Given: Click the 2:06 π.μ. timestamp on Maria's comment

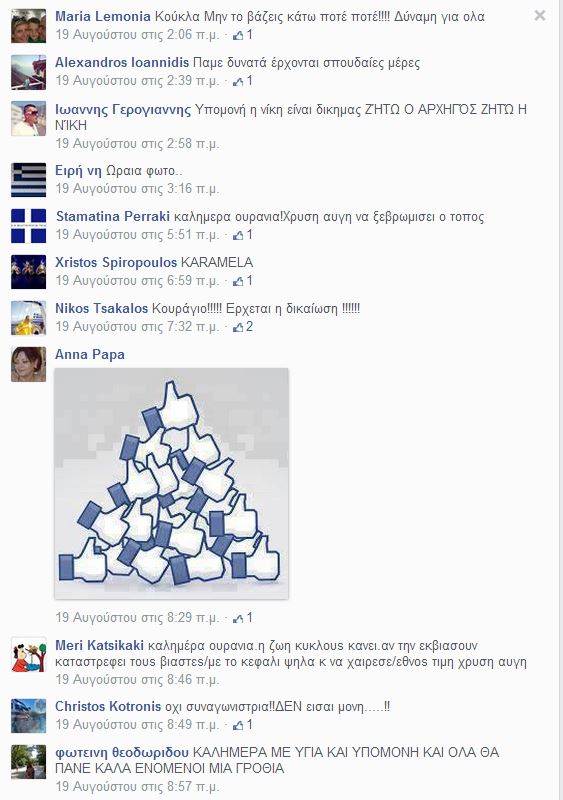Looking at the screenshot, I should [x=138, y=35].
